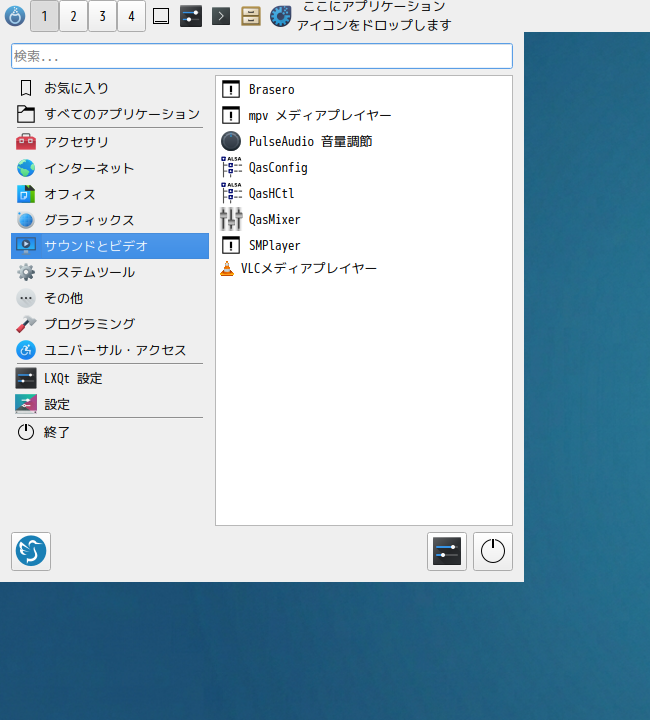Start VLCメディアプレイヤー
Viewport: 650px width, 720px height.
pyautogui.click(x=364, y=269)
